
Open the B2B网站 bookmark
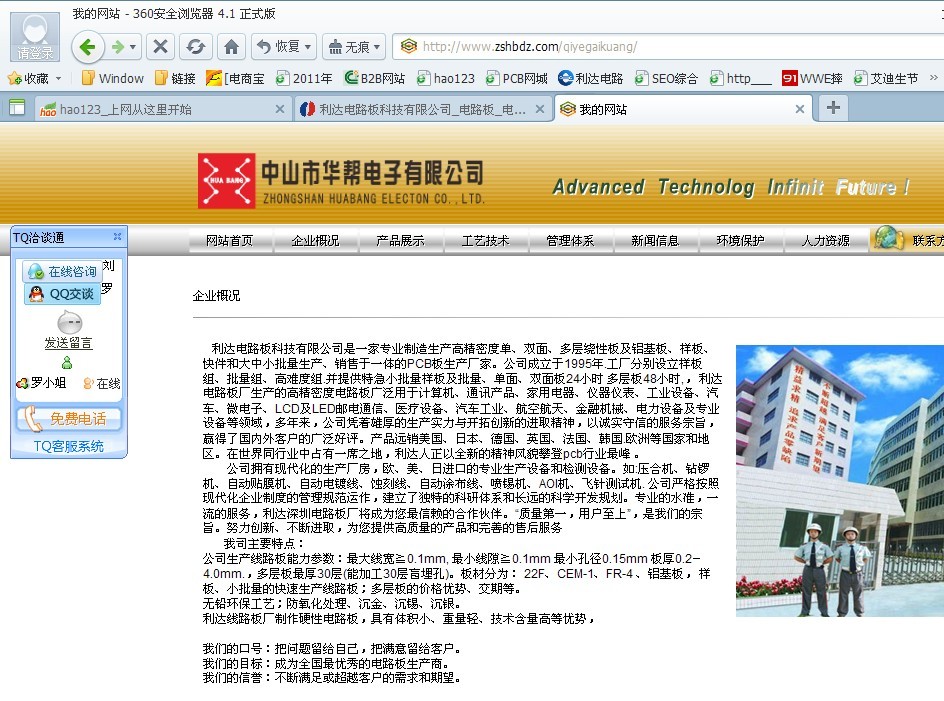point(374,78)
